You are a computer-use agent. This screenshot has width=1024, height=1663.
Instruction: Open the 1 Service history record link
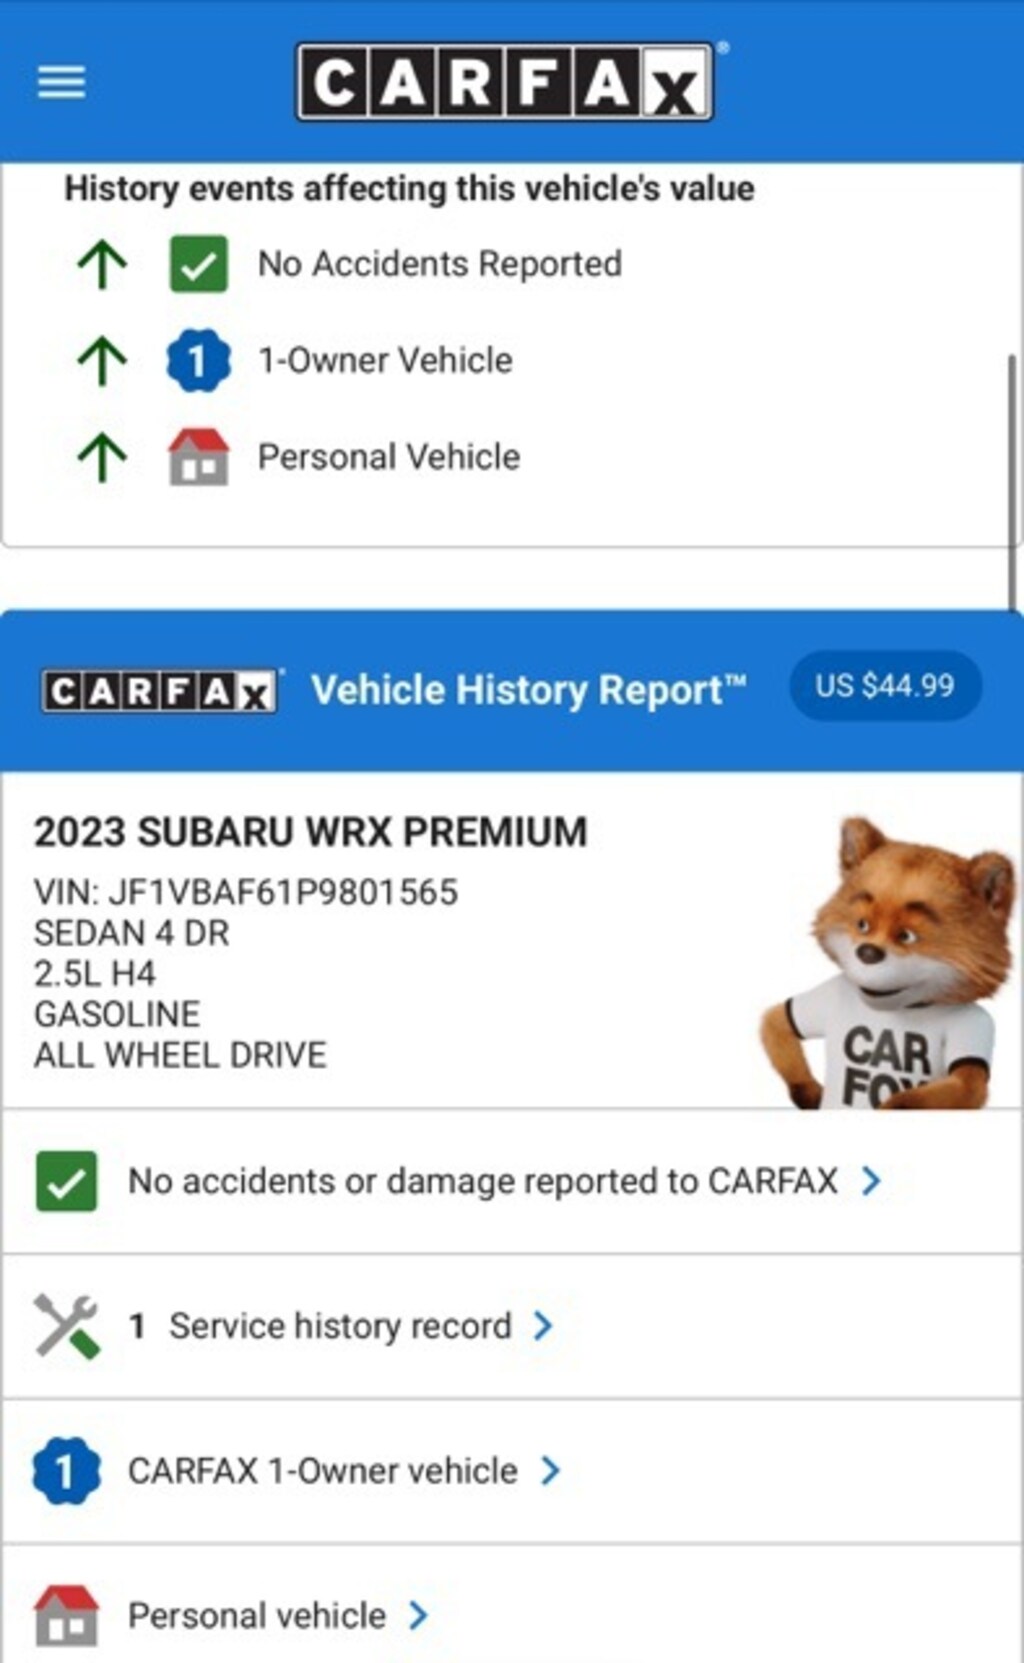click(x=320, y=1326)
